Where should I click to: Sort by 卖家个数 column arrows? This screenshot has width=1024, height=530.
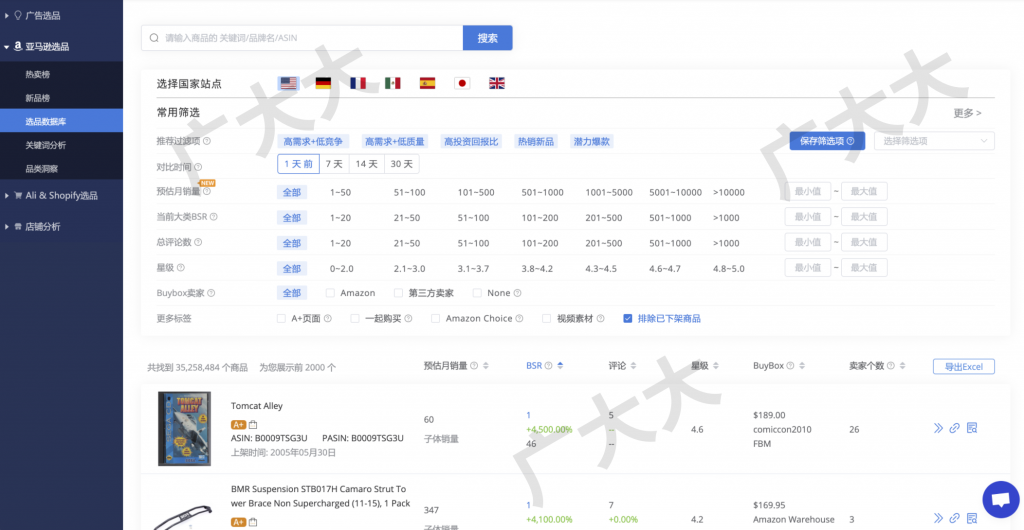[x=903, y=366]
